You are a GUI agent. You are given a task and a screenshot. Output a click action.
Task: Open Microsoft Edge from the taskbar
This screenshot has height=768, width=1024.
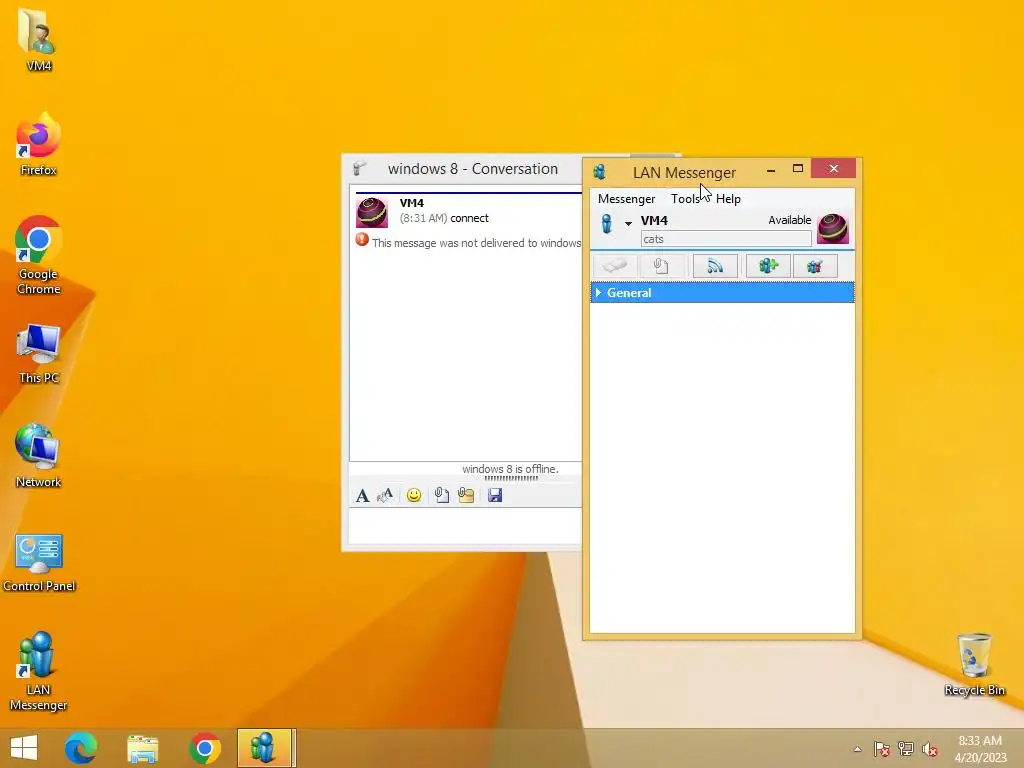81,748
